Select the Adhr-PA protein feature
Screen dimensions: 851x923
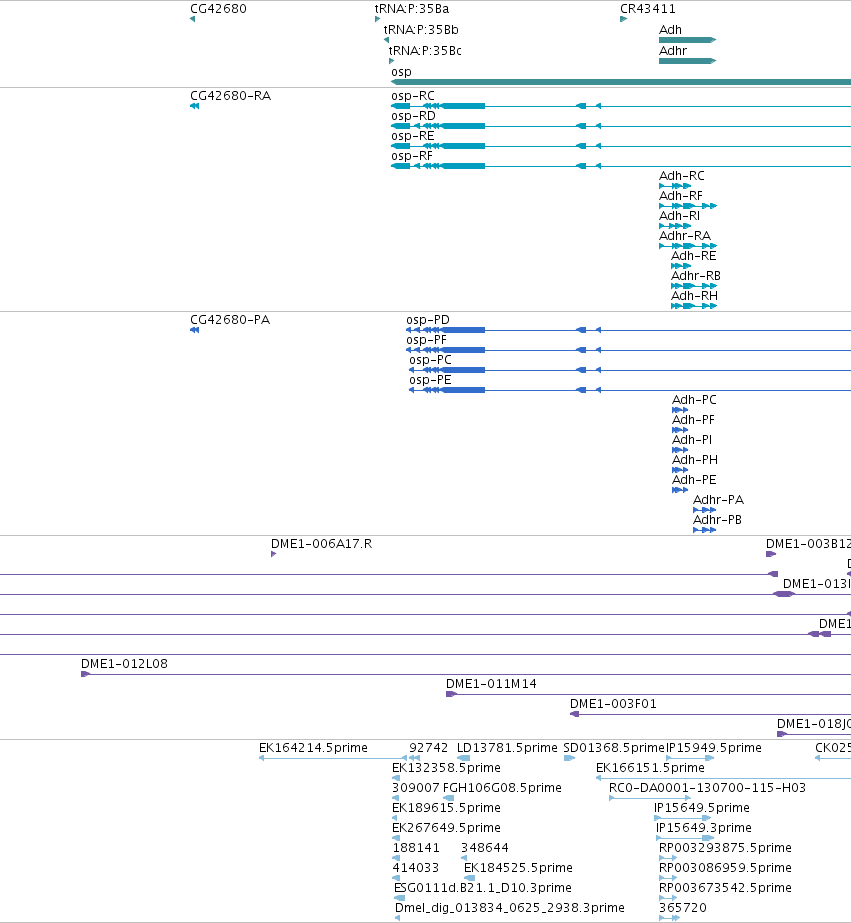[x=704, y=510]
